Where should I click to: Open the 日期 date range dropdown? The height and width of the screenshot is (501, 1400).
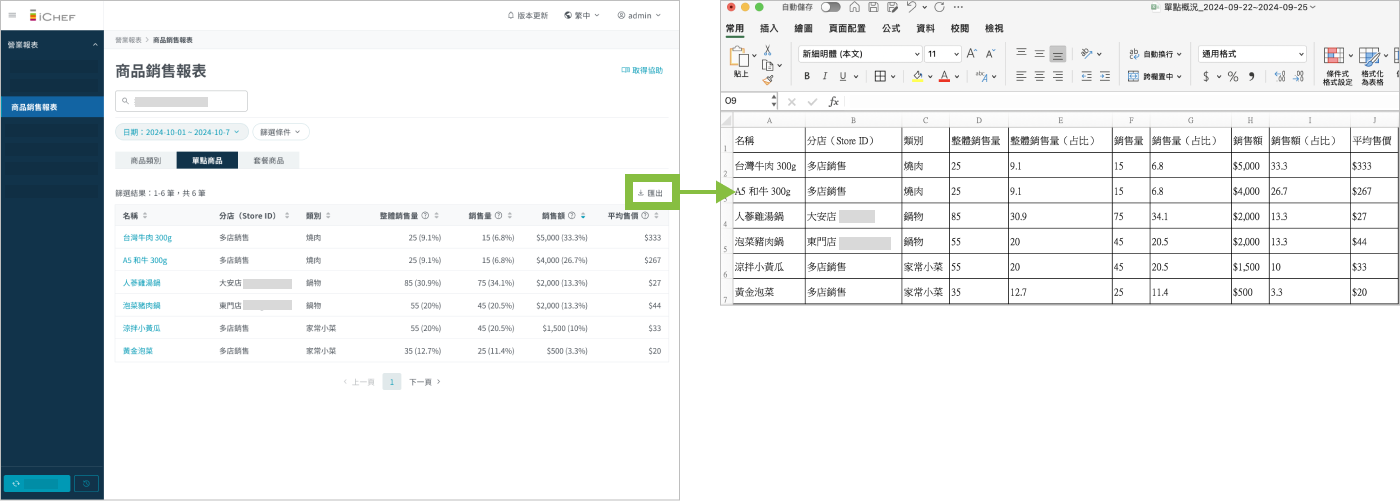(x=180, y=131)
